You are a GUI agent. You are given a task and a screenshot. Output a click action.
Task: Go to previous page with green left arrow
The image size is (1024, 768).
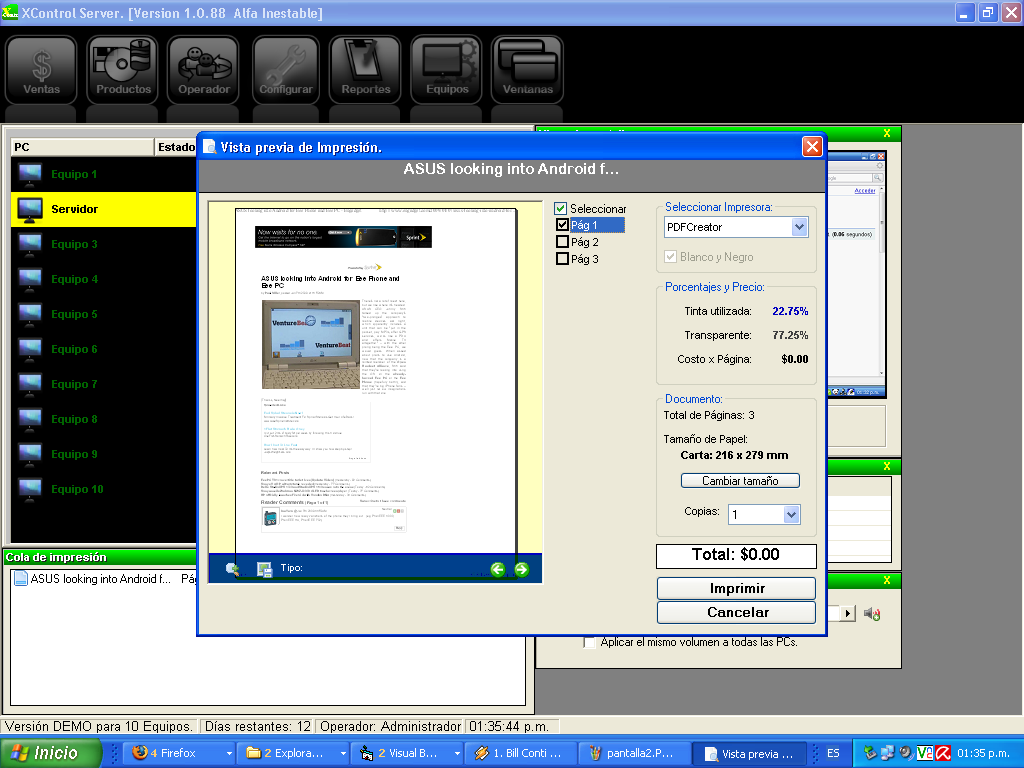point(498,569)
